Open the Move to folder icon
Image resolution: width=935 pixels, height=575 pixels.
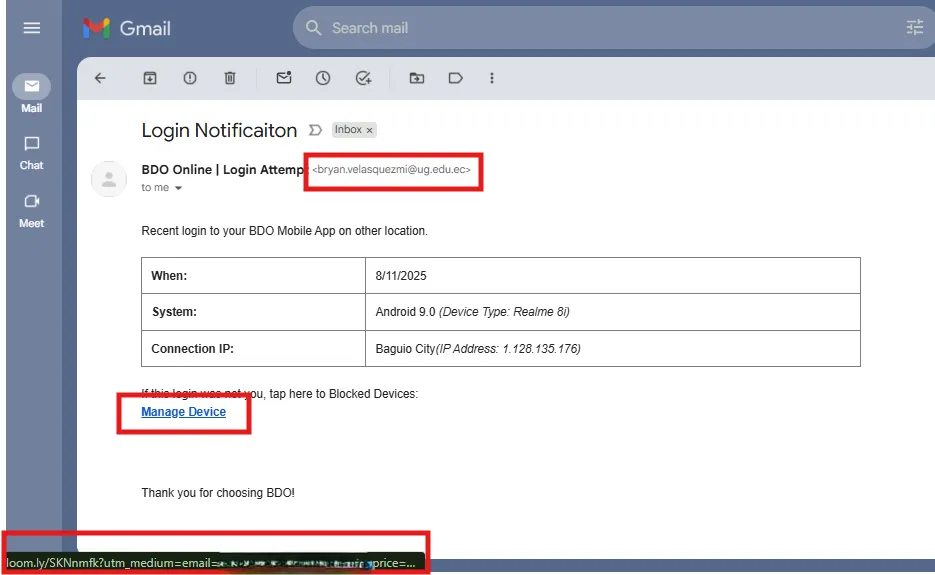click(417, 78)
